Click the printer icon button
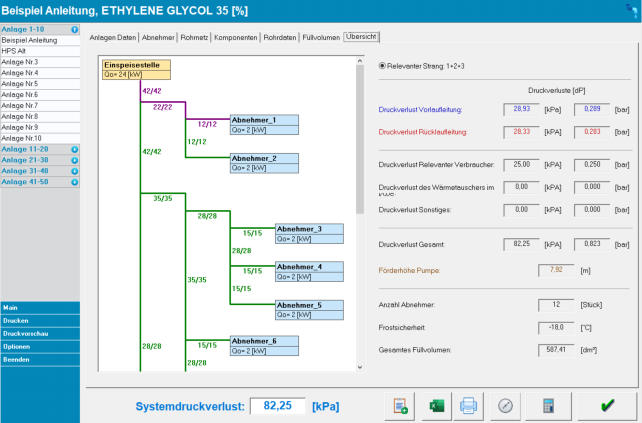The width and height of the screenshot is (642, 423). [468, 405]
